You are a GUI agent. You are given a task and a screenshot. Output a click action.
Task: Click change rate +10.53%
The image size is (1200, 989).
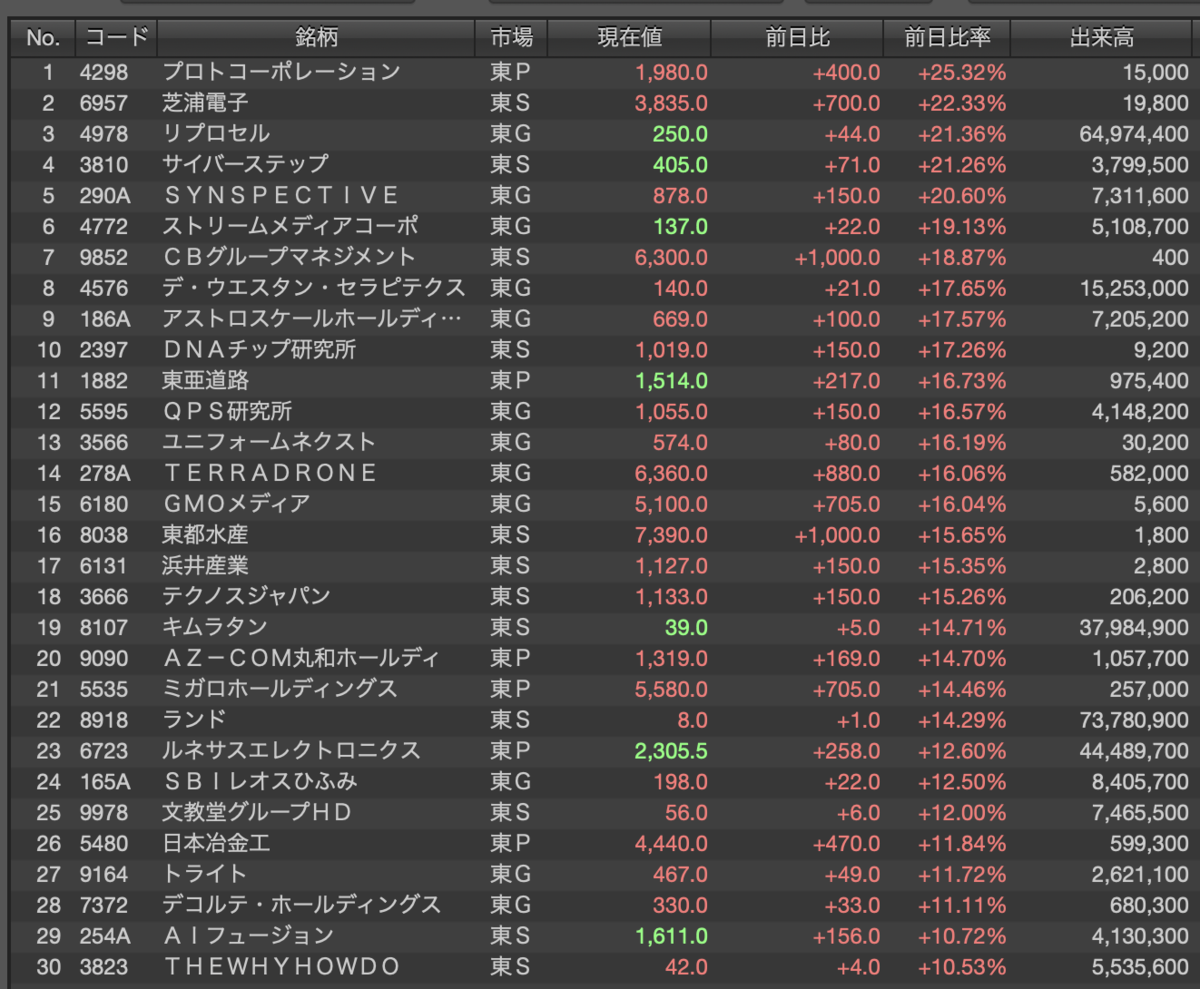pyautogui.click(x=962, y=967)
